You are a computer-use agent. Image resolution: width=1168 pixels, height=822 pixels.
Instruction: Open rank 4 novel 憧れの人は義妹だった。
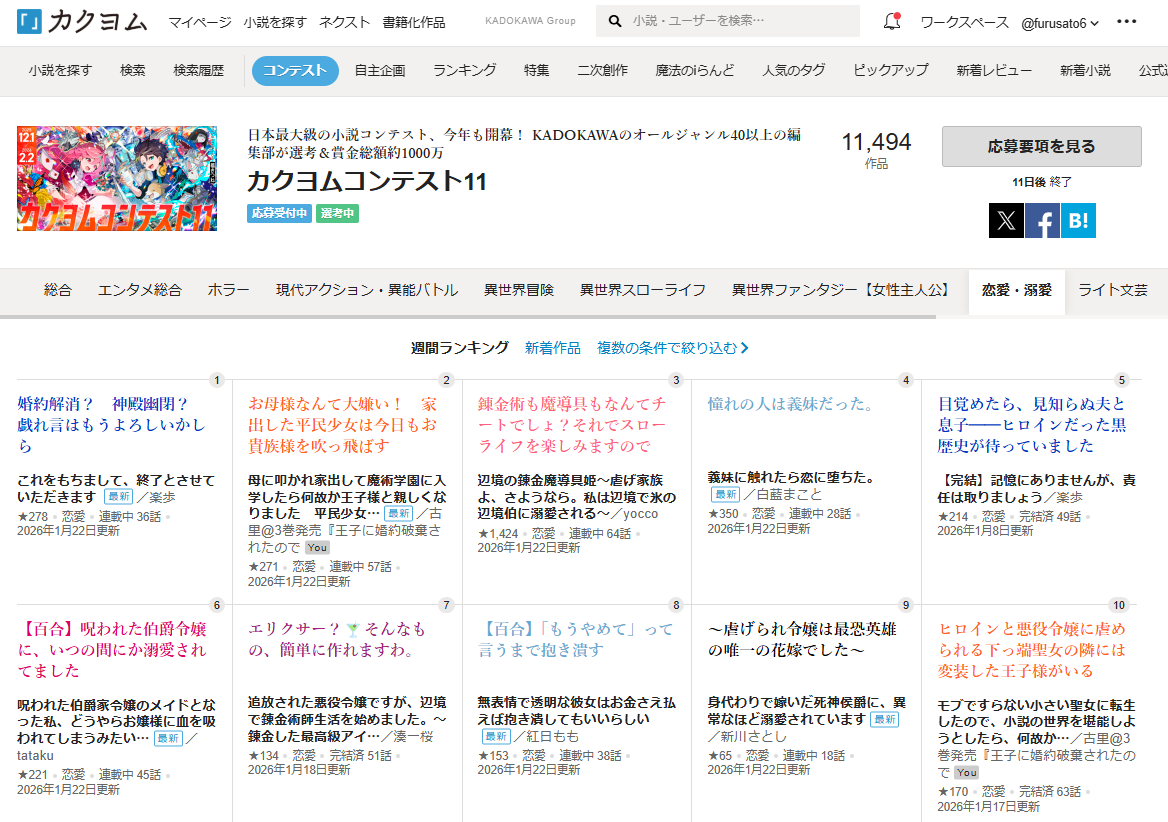[x=790, y=404]
